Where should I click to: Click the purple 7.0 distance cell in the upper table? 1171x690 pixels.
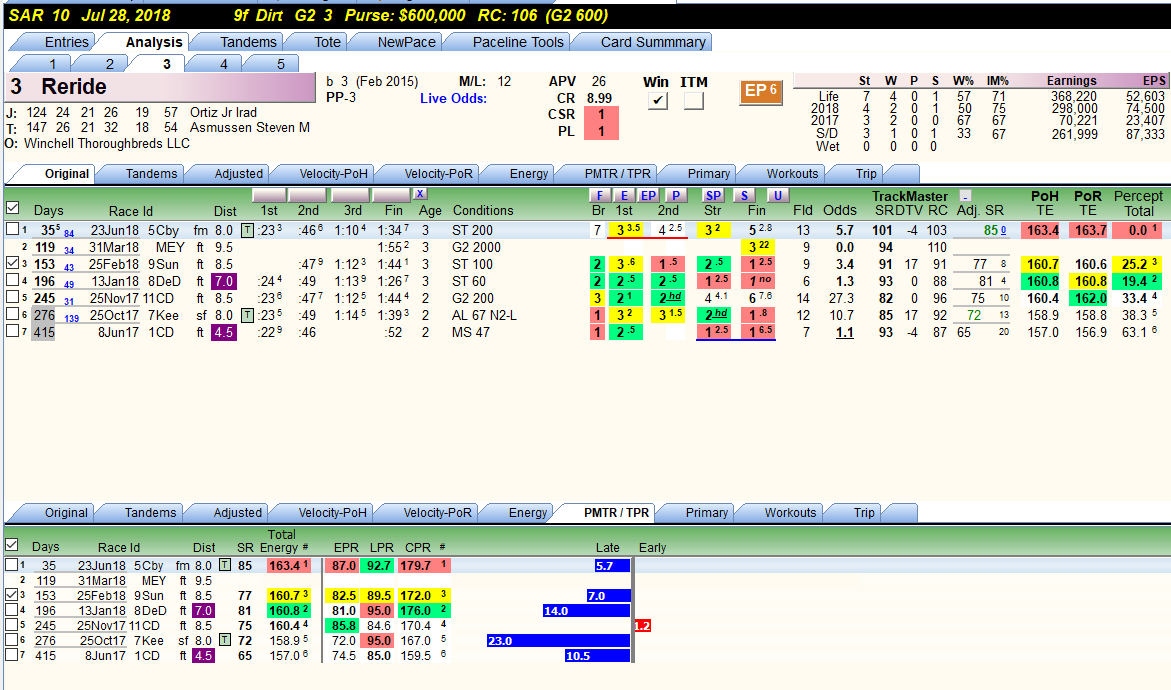(x=223, y=282)
